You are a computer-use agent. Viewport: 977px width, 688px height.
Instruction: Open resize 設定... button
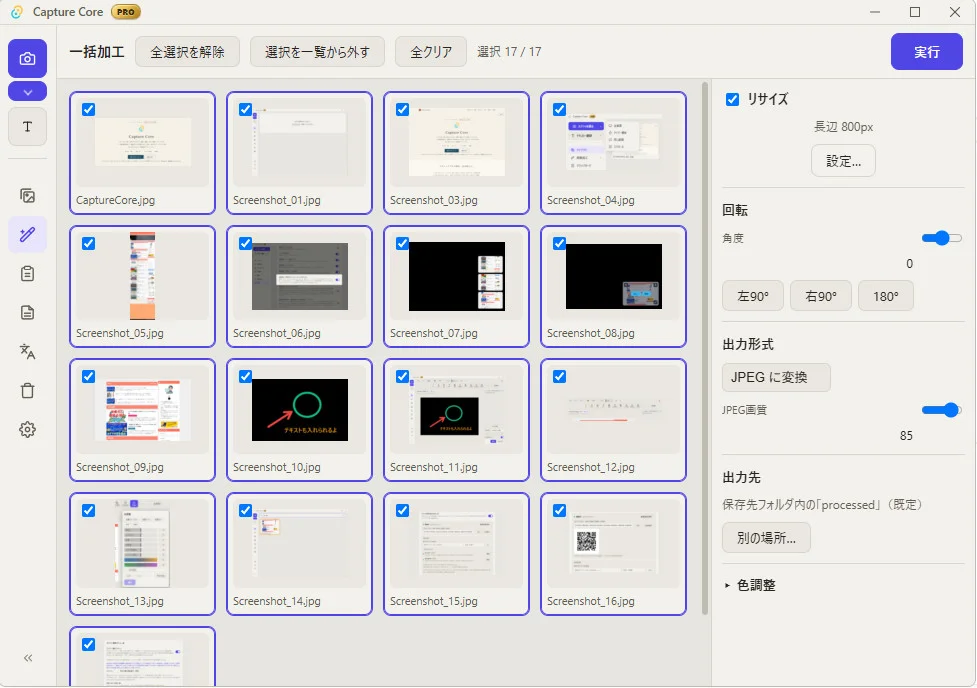(x=843, y=161)
